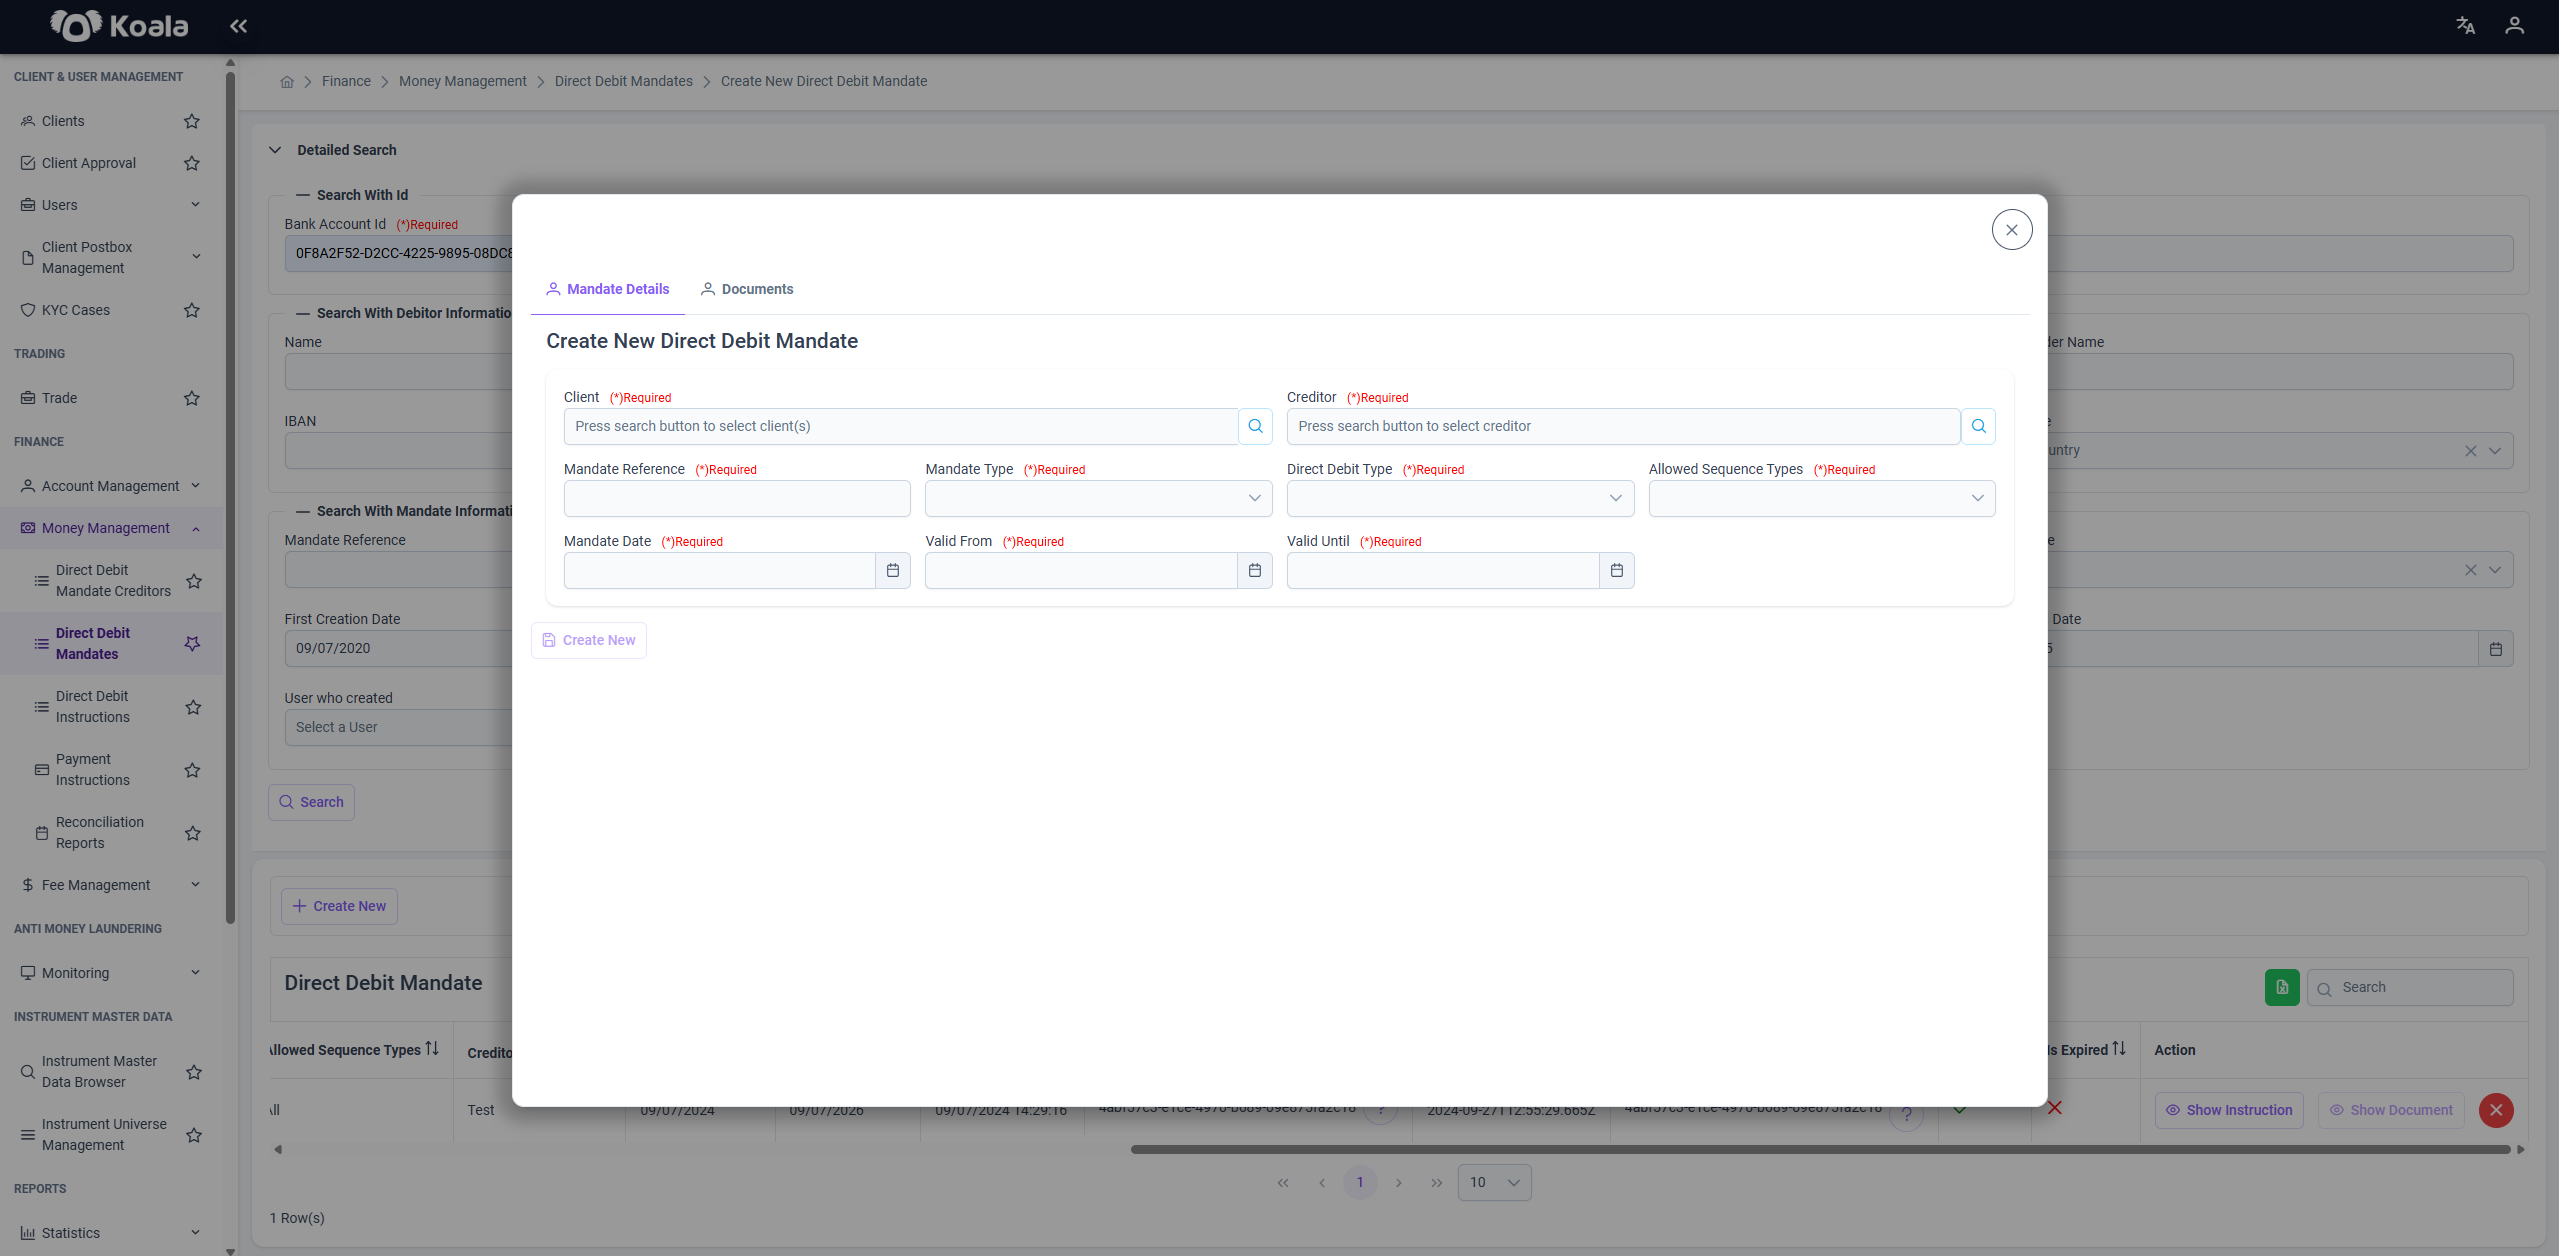Focus the Mandate Reference input field
Image resolution: width=2559 pixels, height=1256 pixels.
click(x=737, y=498)
